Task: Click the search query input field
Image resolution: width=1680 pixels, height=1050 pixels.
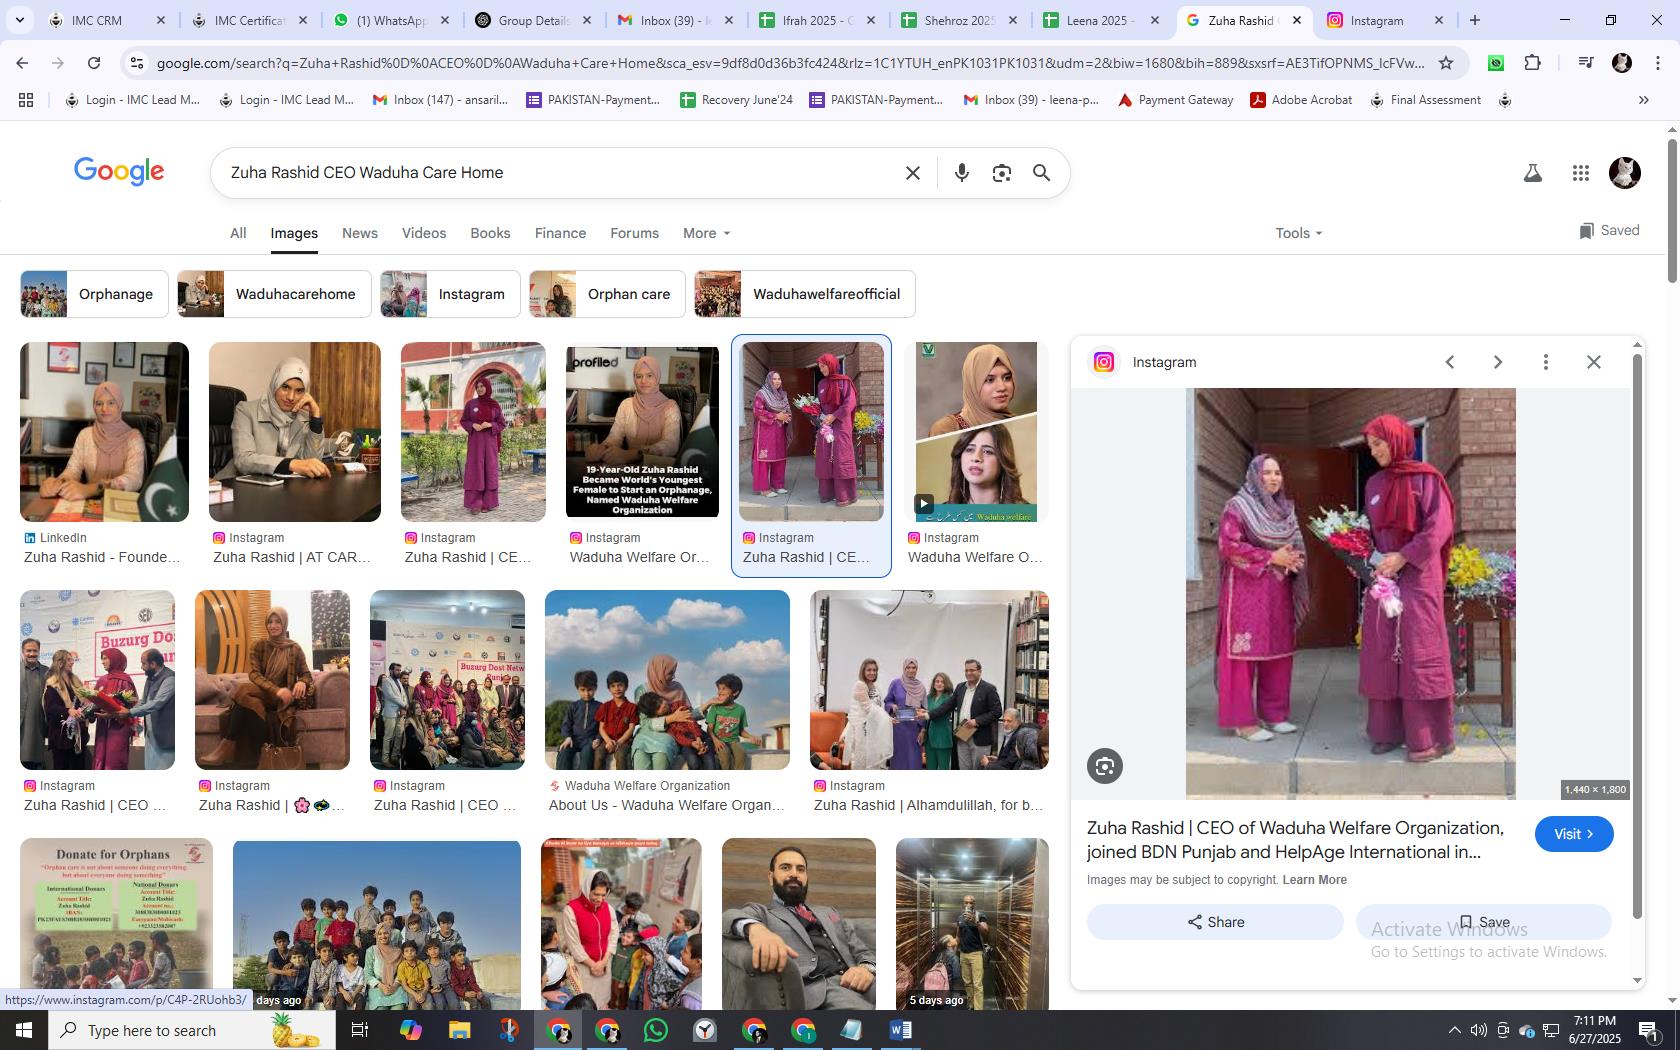Action: (x=560, y=173)
